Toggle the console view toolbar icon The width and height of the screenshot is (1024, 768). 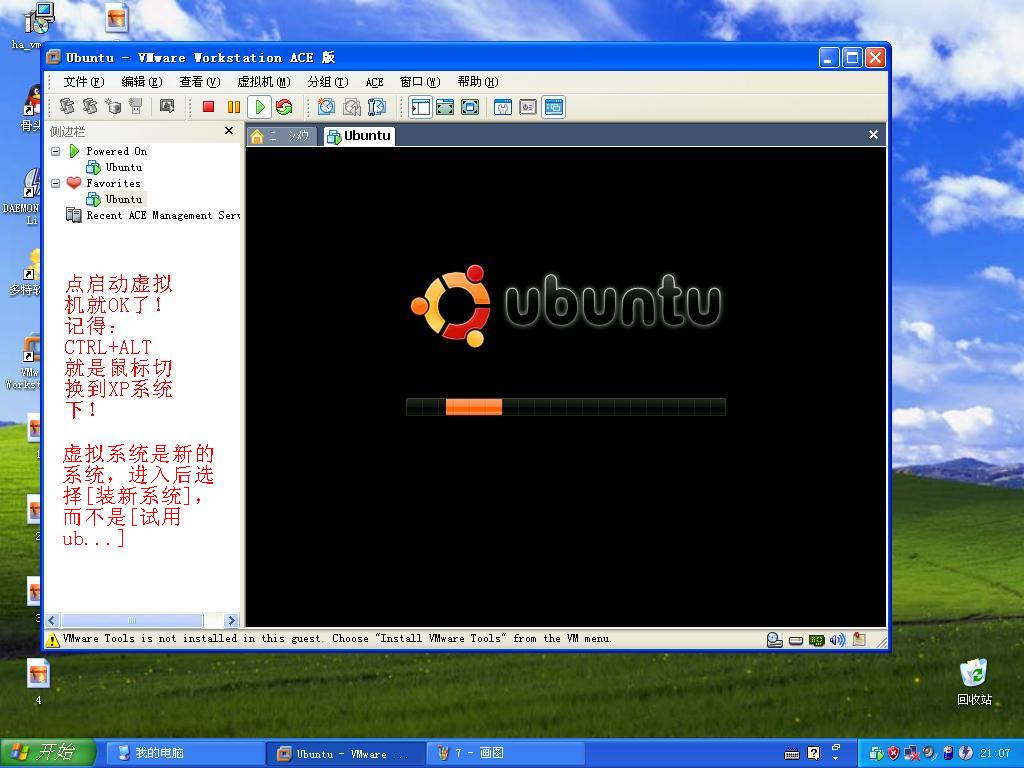[554, 107]
